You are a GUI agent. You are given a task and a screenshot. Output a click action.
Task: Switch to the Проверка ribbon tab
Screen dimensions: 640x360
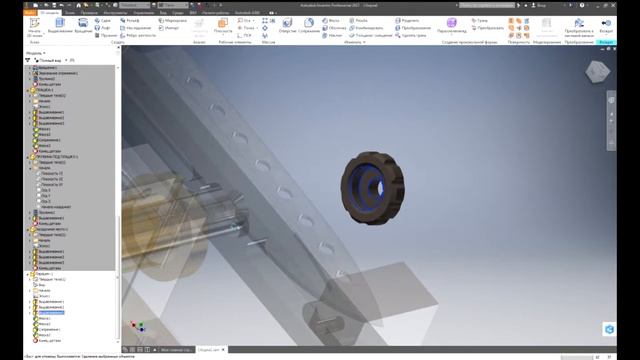(x=89, y=13)
